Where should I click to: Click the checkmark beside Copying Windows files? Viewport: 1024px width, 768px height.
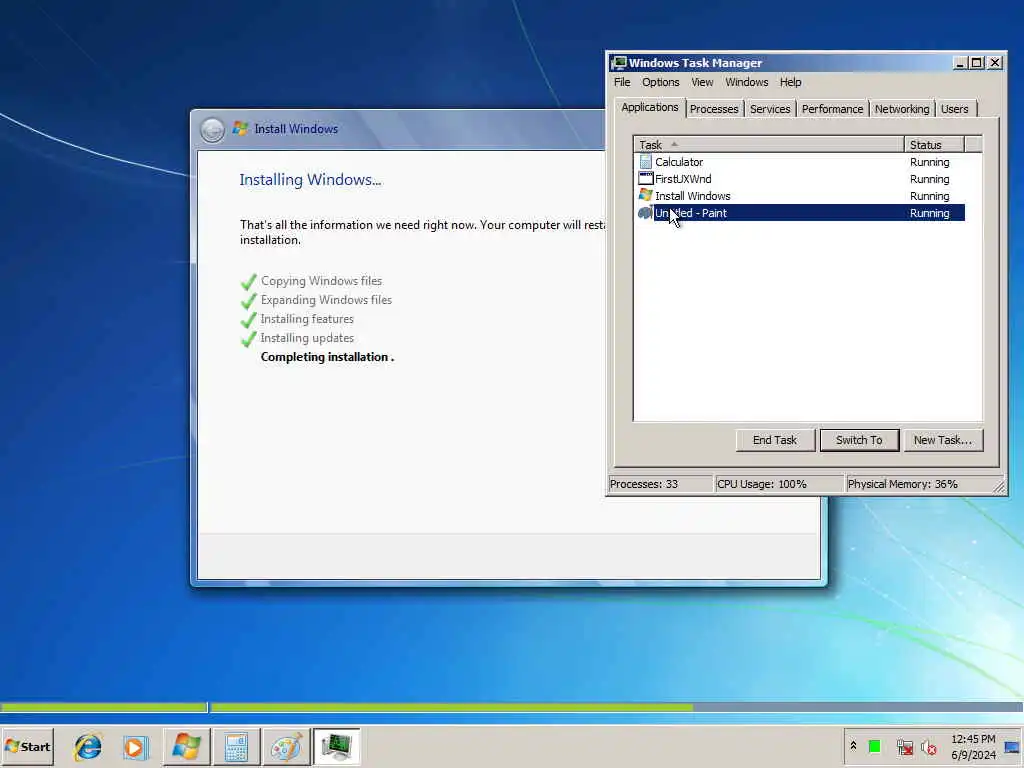click(248, 282)
